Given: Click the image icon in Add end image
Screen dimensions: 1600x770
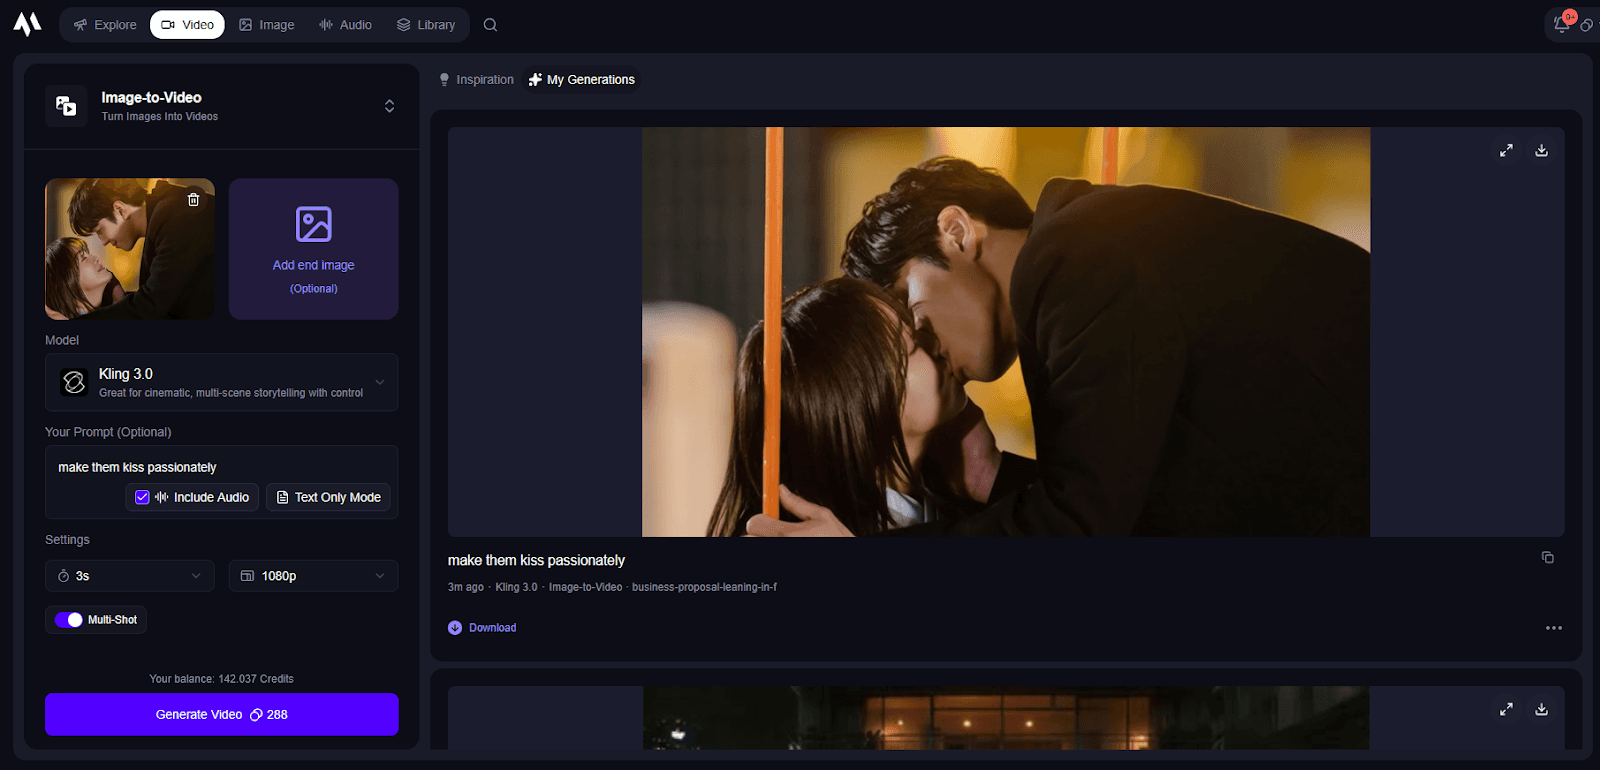Looking at the screenshot, I should 314,224.
